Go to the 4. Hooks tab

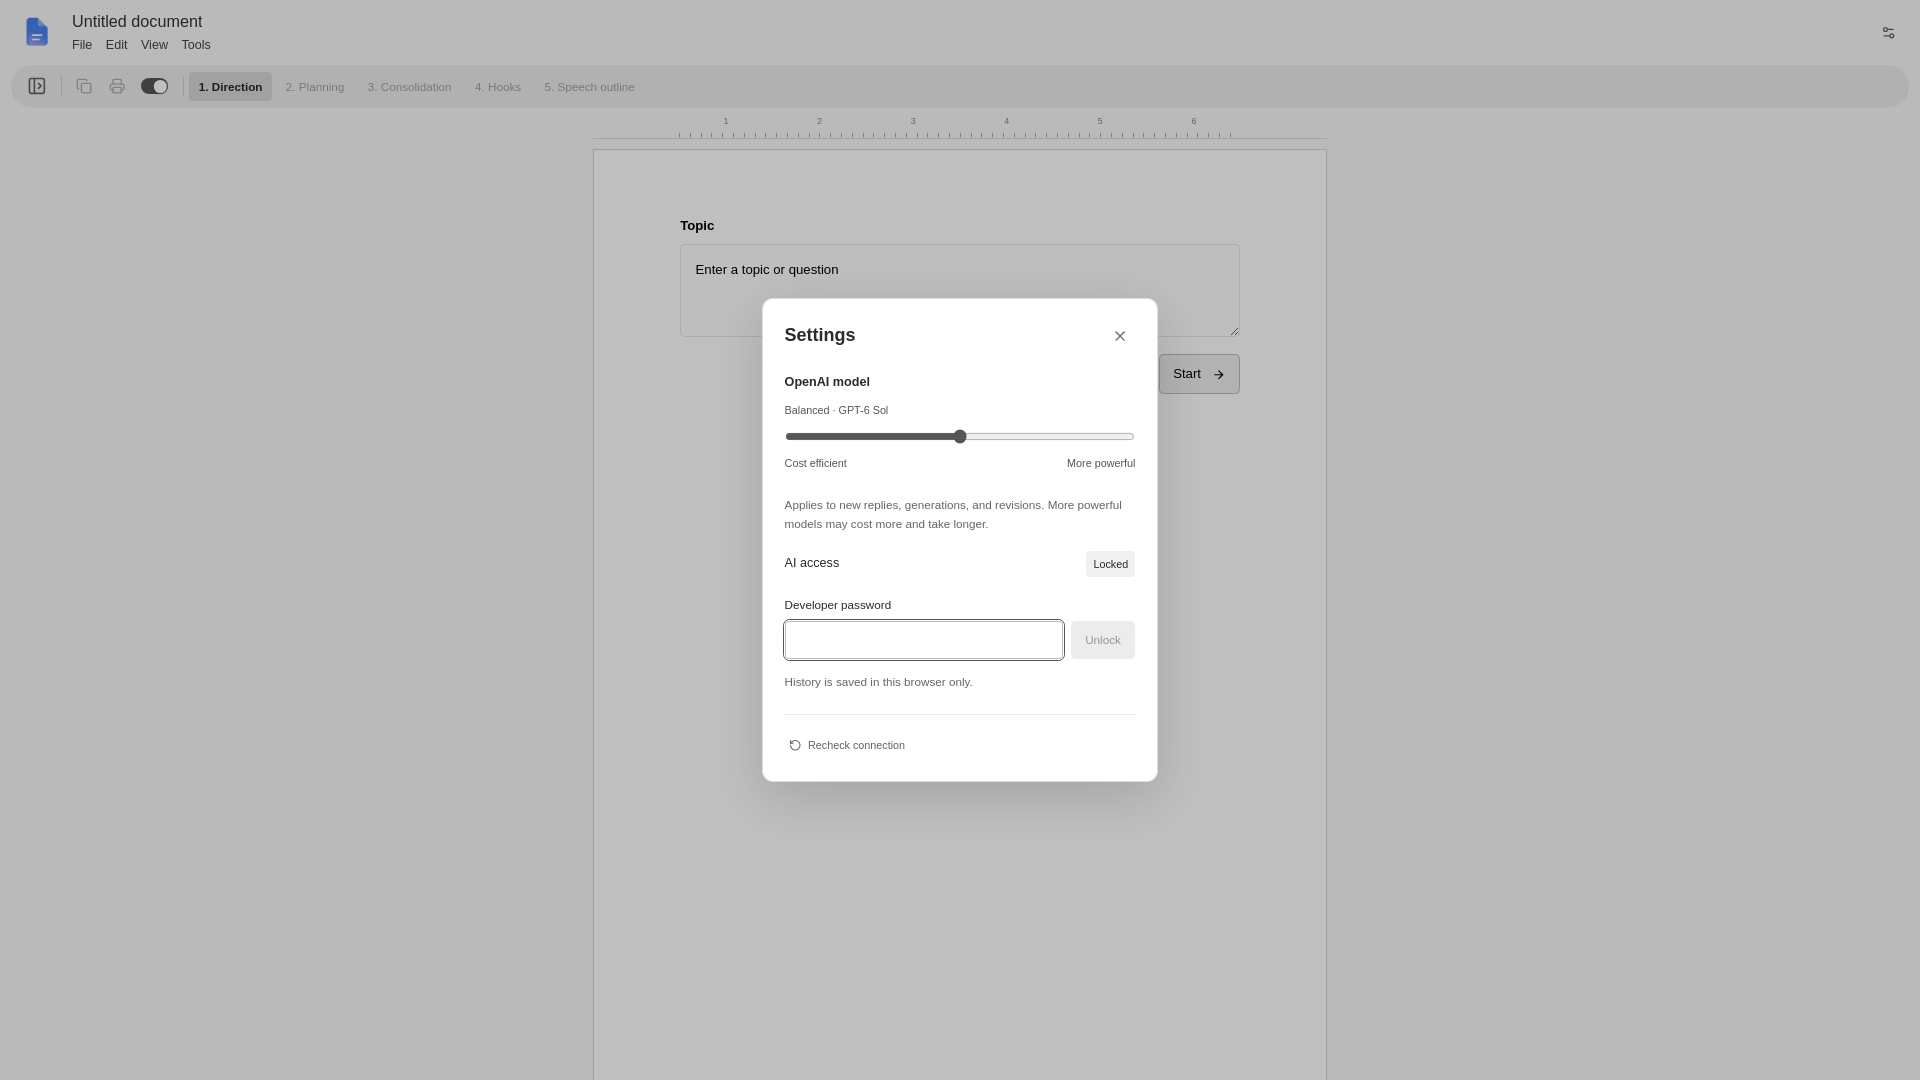click(x=498, y=87)
